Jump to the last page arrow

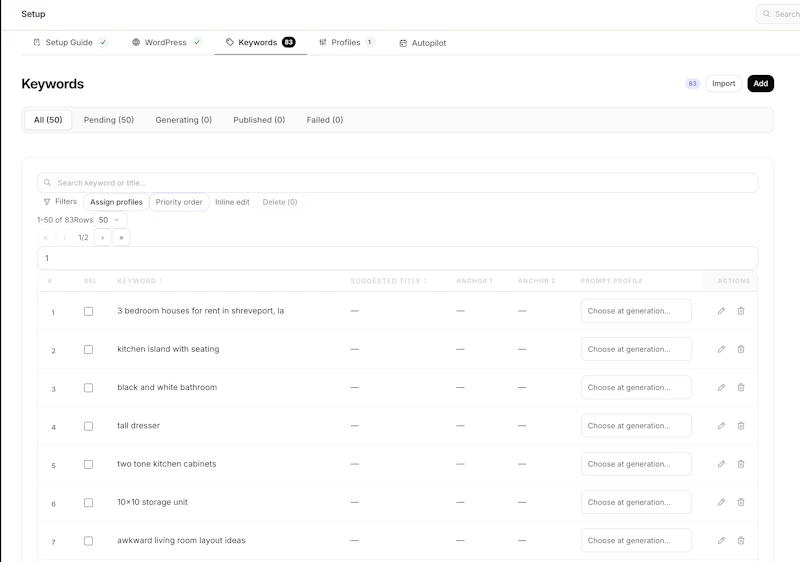click(x=121, y=238)
